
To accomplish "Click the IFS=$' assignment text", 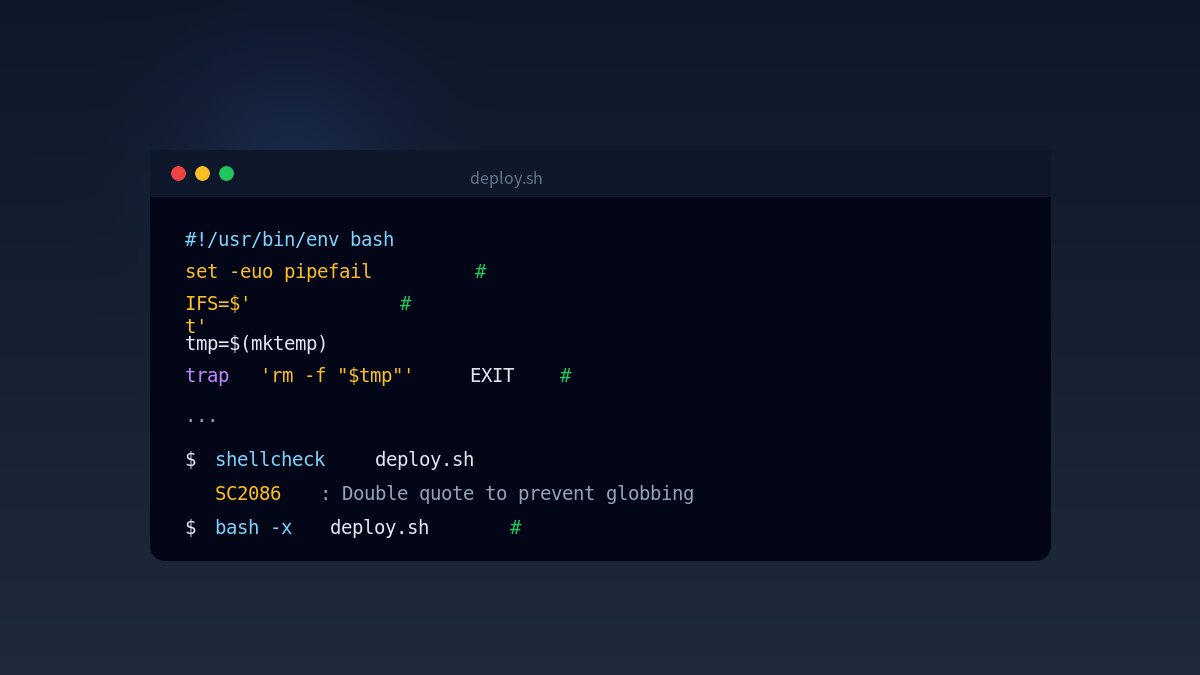I will (217, 304).
